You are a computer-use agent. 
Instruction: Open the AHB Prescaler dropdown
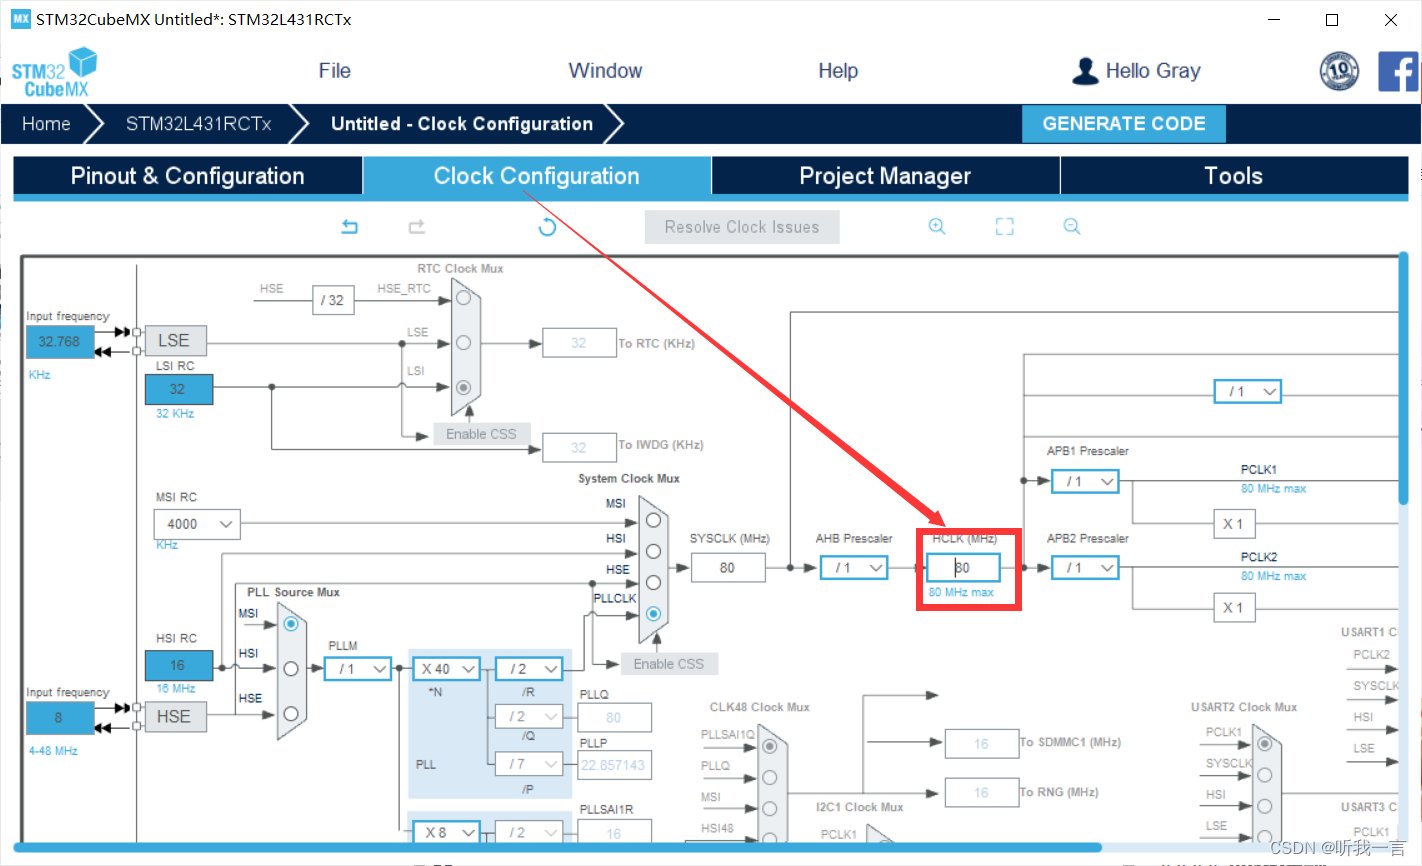click(854, 568)
